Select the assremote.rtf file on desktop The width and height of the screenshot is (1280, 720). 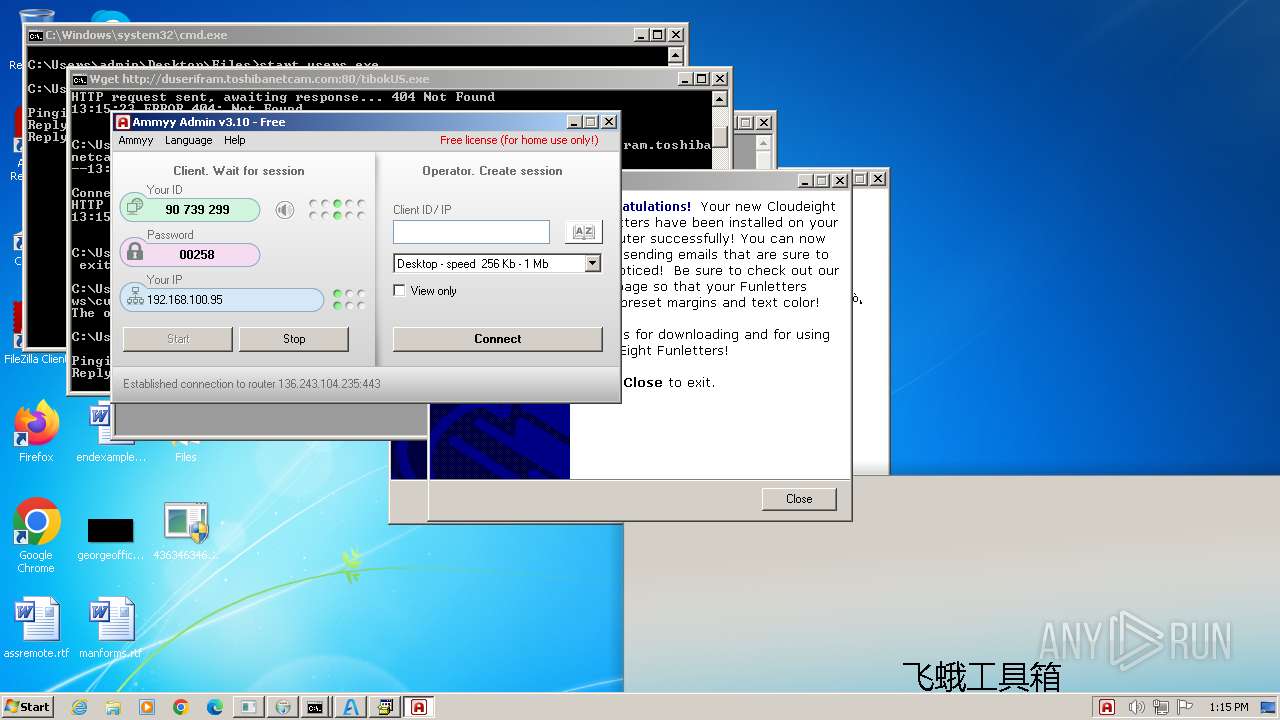click(x=36, y=628)
